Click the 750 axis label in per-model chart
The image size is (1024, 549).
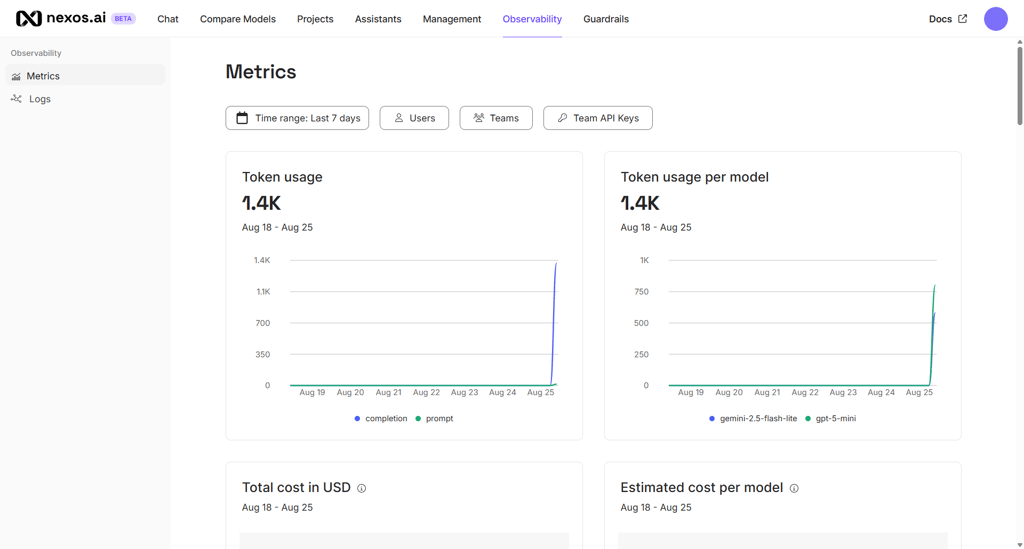[641, 292]
